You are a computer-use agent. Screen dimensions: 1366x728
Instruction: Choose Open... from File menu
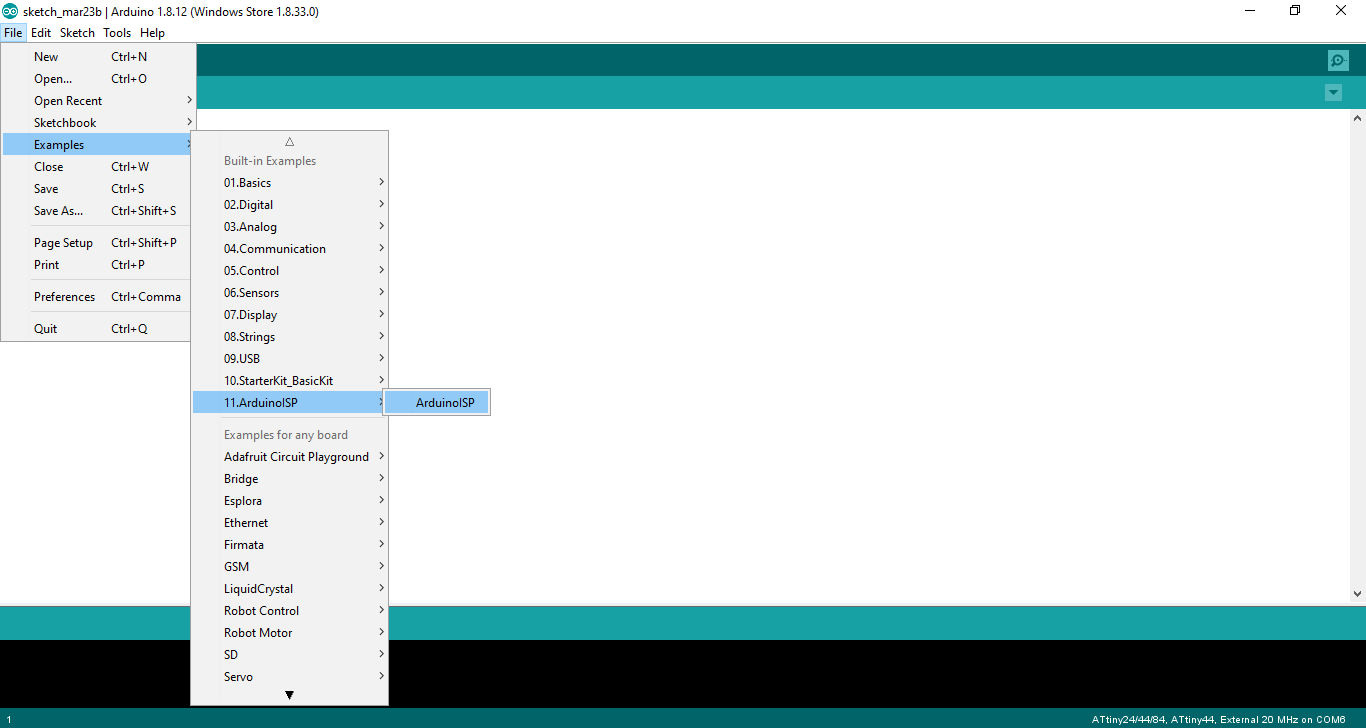(98, 79)
